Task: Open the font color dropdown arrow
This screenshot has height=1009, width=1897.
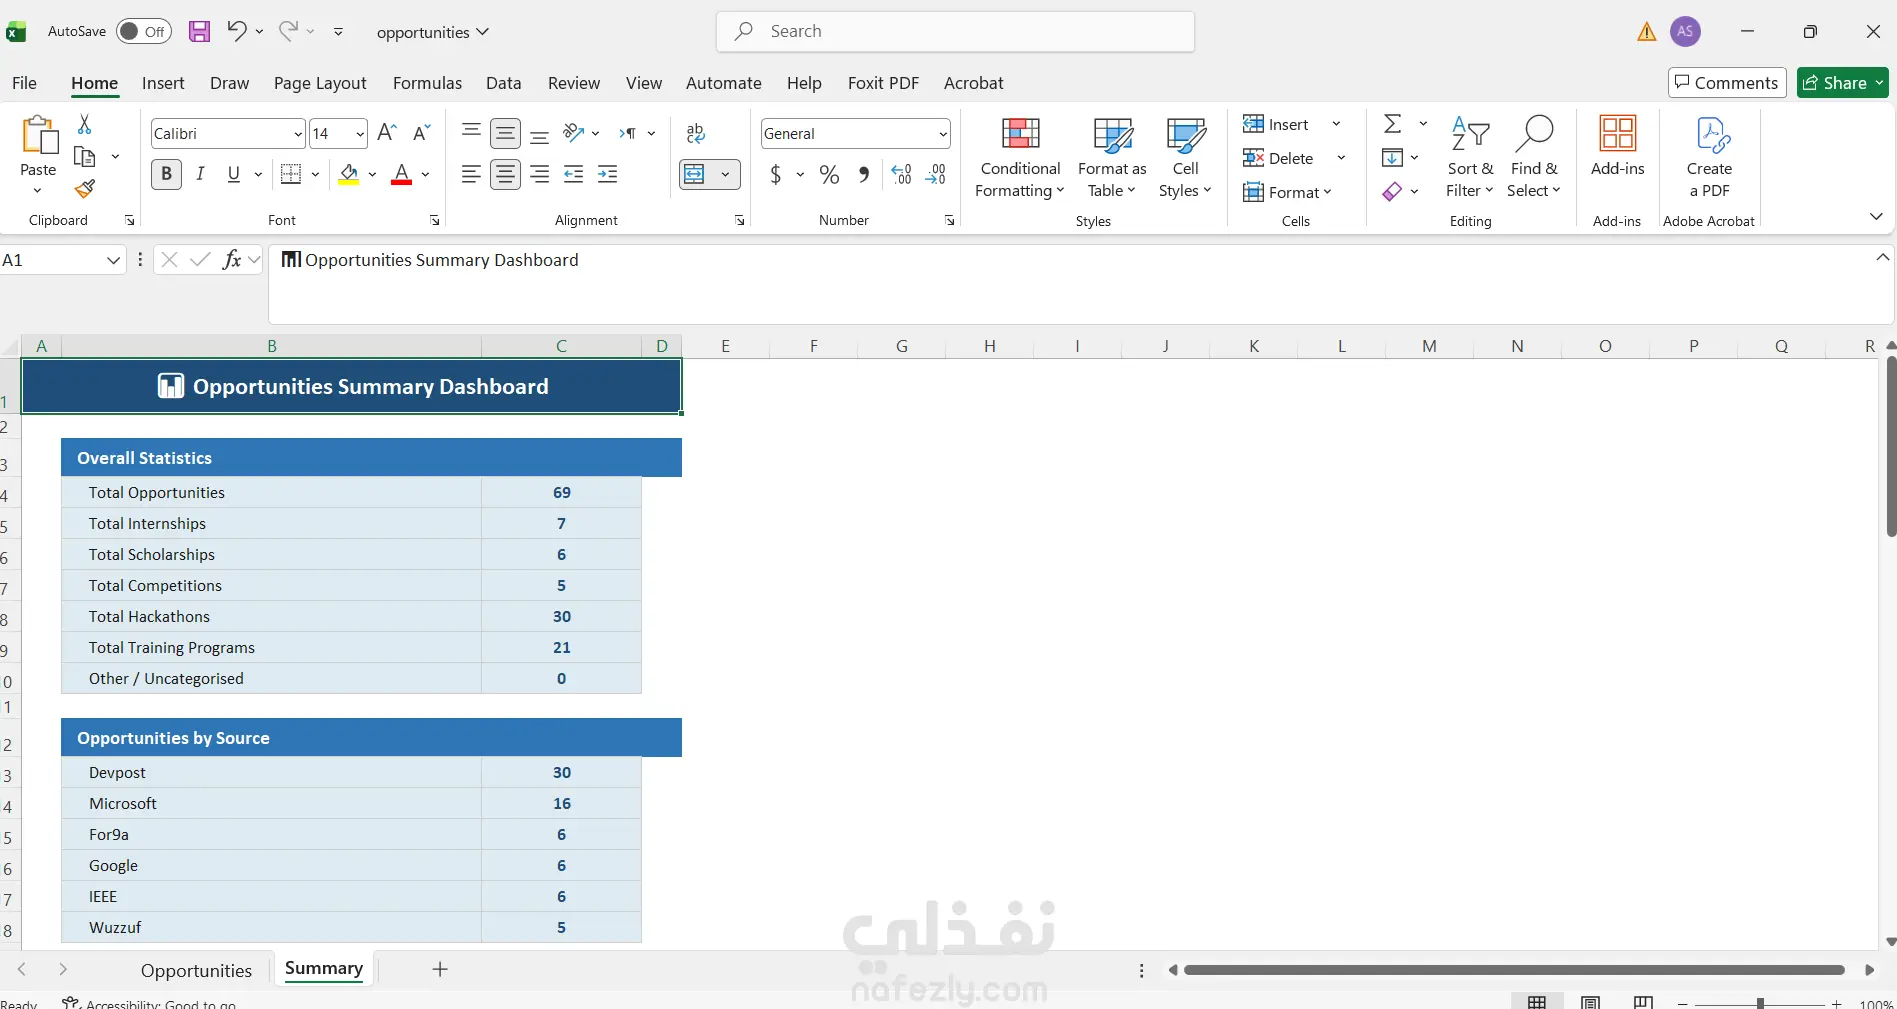Action: (x=425, y=175)
